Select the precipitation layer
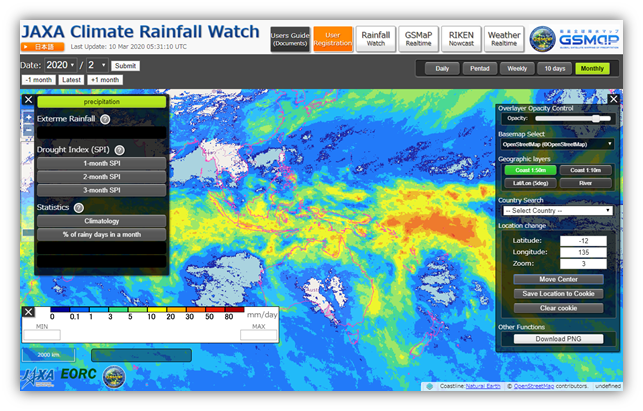643x411 pixels. (102, 102)
